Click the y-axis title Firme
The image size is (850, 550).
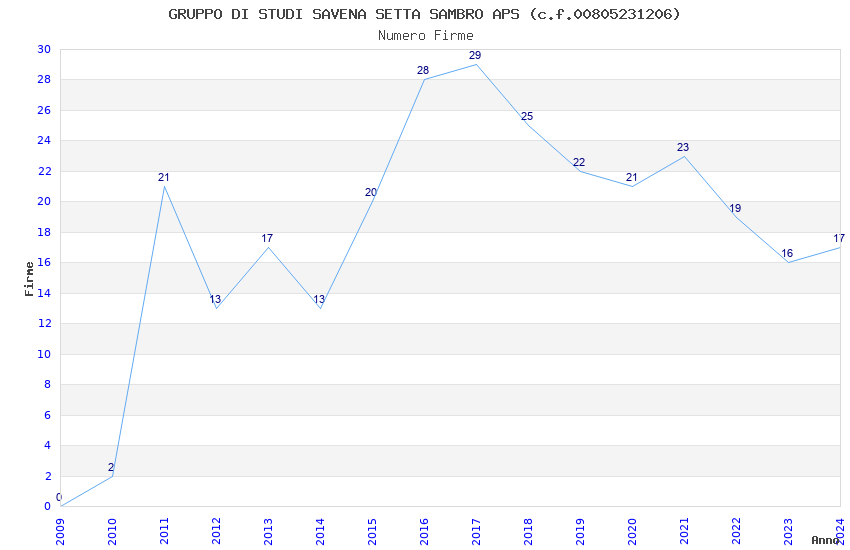click(29, 279)
